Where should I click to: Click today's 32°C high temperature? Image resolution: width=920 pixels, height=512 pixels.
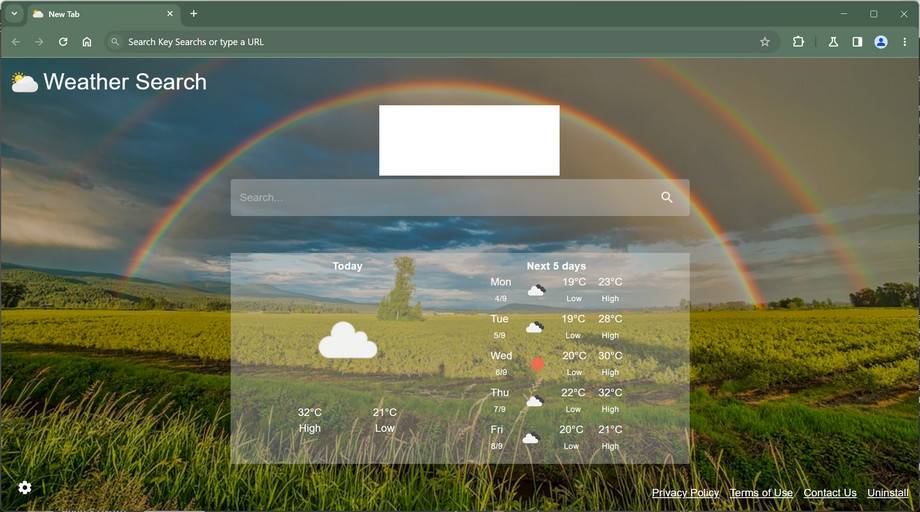point(310,412)
